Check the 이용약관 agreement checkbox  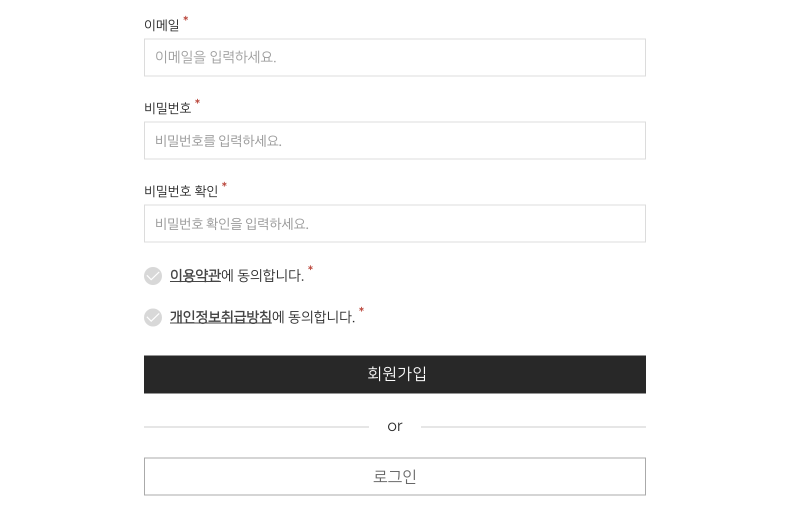tap(153, 276)
